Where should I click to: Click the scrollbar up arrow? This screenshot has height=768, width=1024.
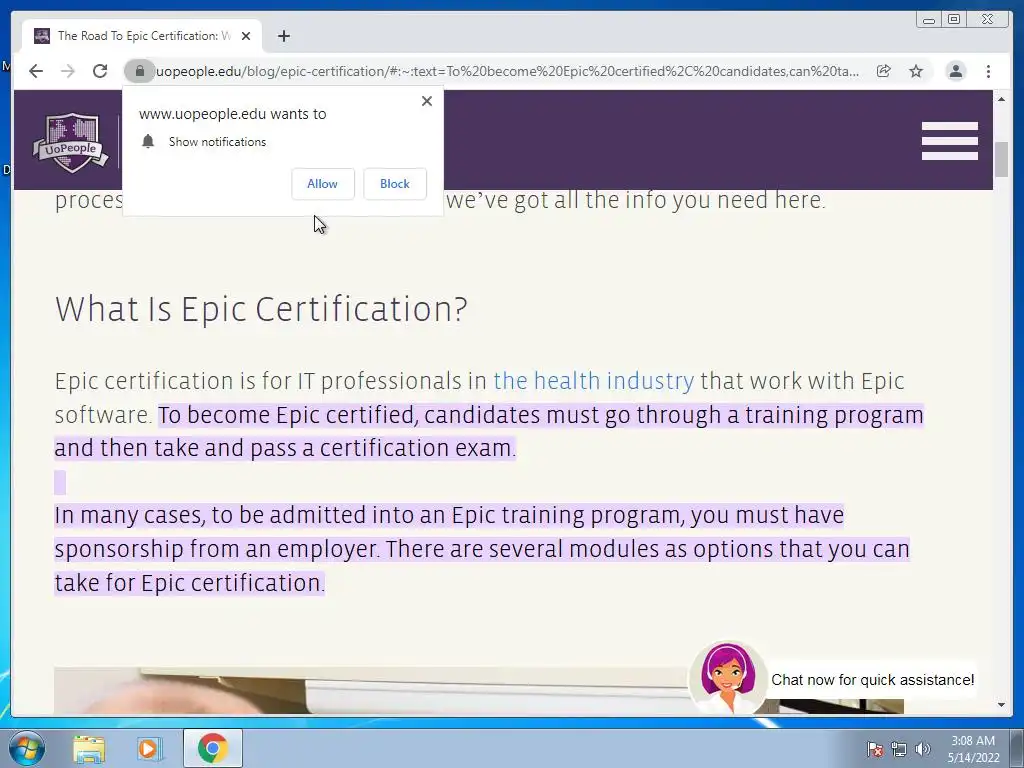(1002, 99)
